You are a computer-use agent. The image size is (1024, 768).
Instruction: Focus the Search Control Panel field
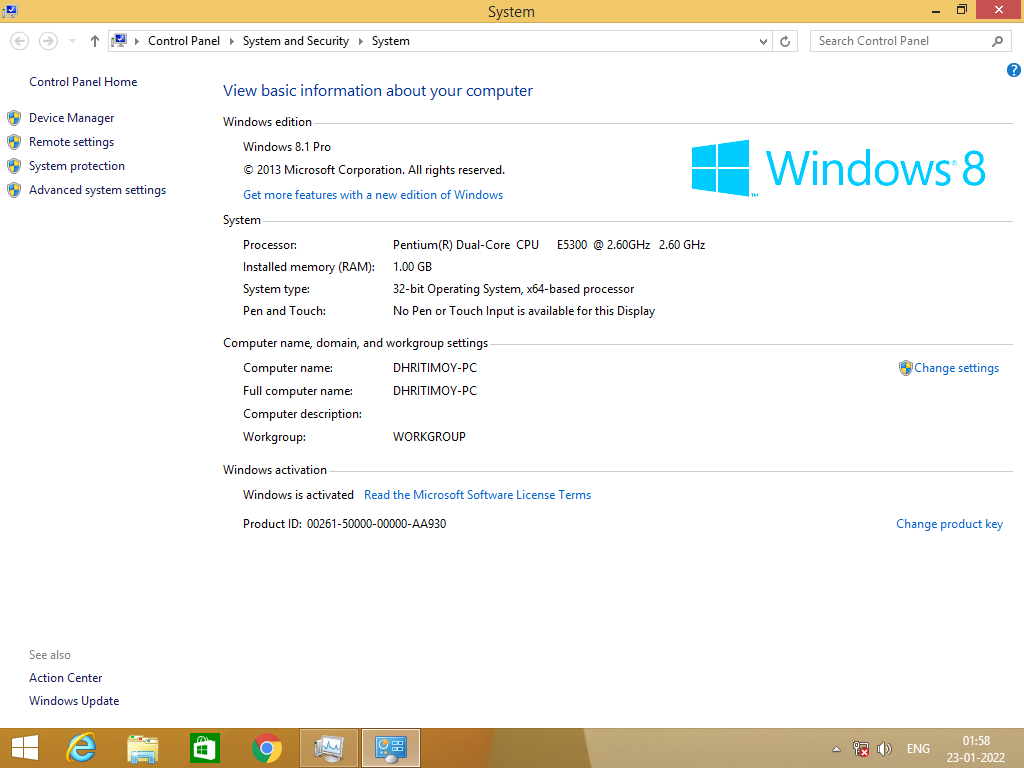click(901, 41)
